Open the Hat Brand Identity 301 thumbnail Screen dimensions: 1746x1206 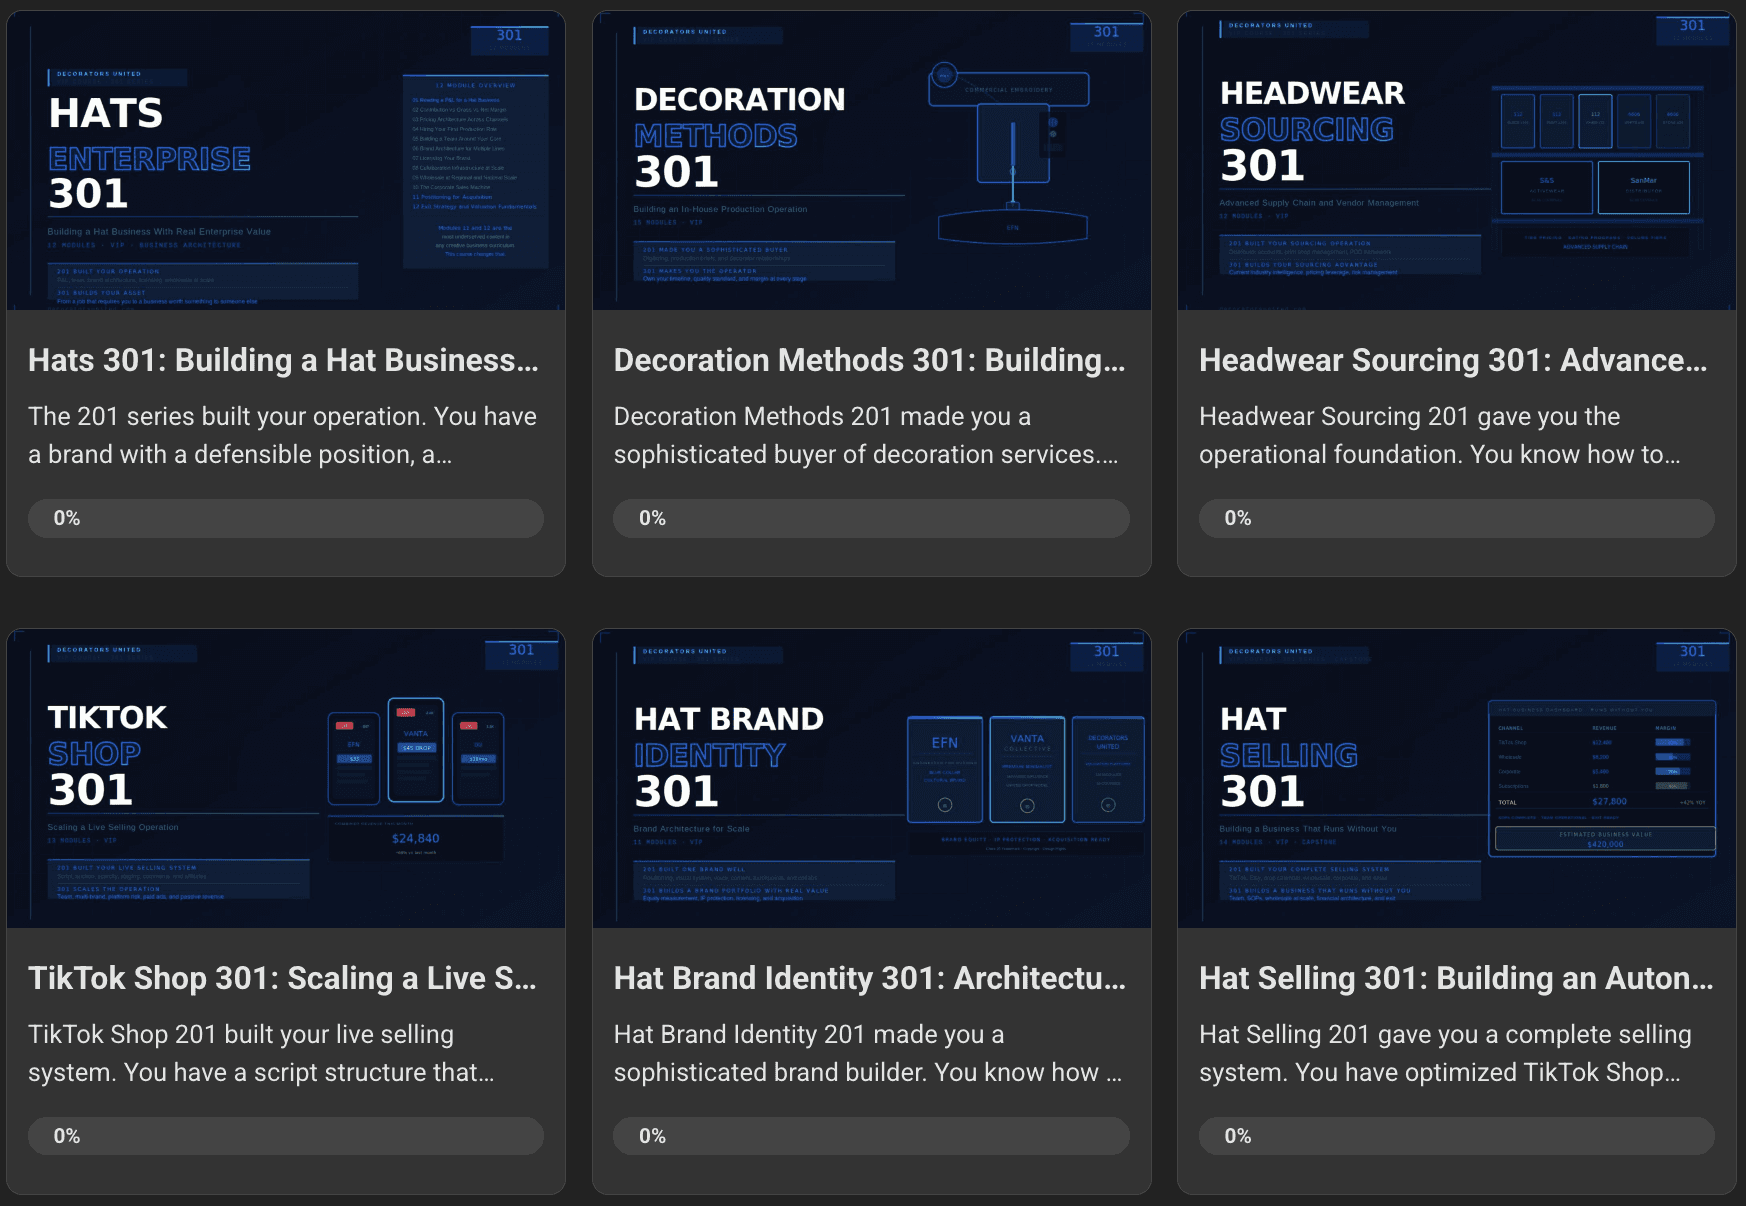[x=872, y=779]
